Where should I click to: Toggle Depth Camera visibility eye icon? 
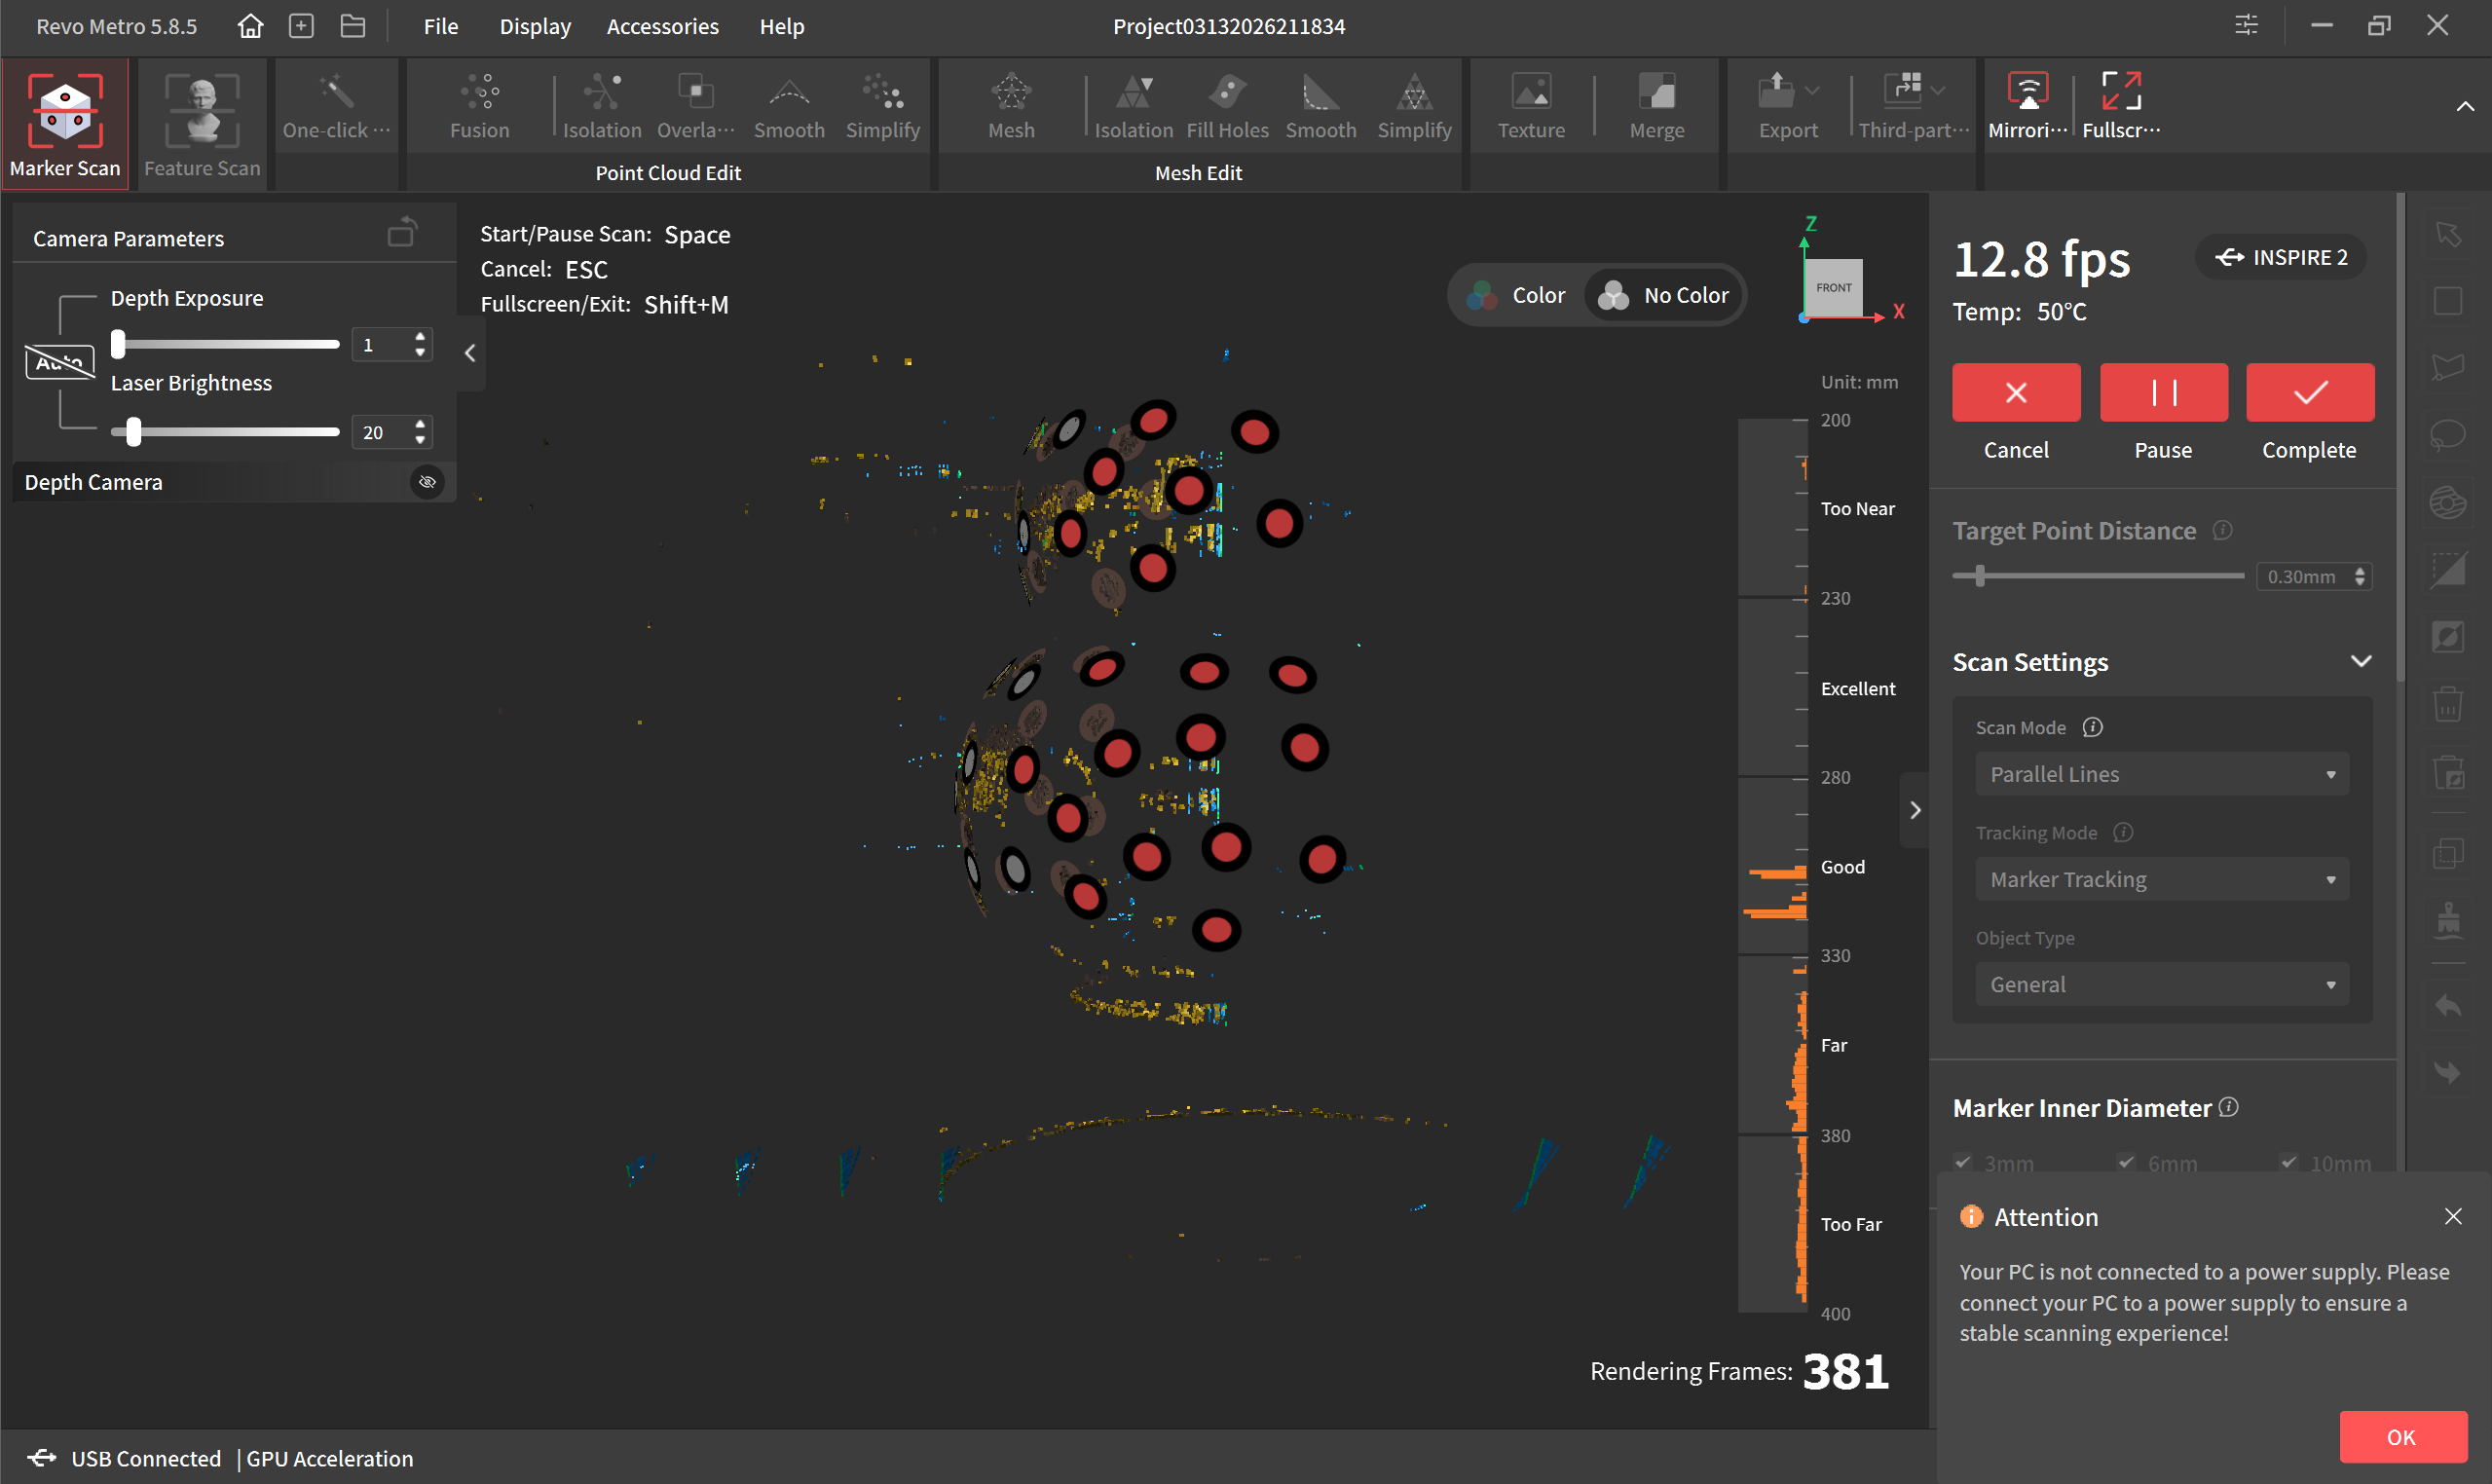coord(427,482)
